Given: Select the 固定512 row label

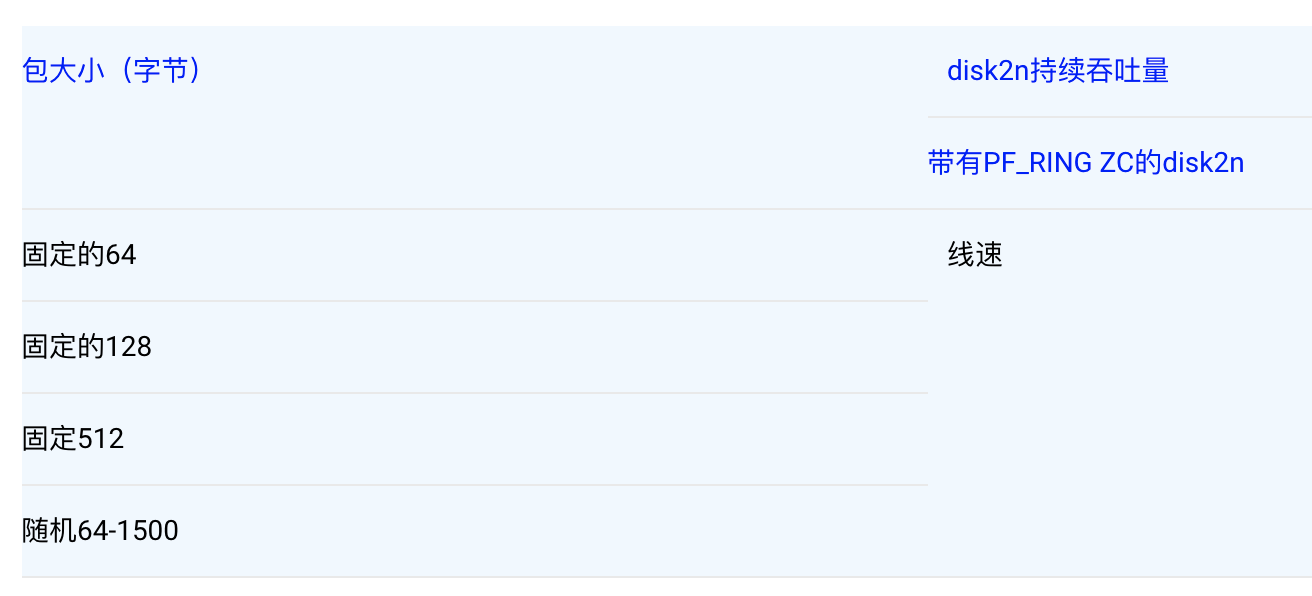Looking at the screenshot, I should [73, 439].
